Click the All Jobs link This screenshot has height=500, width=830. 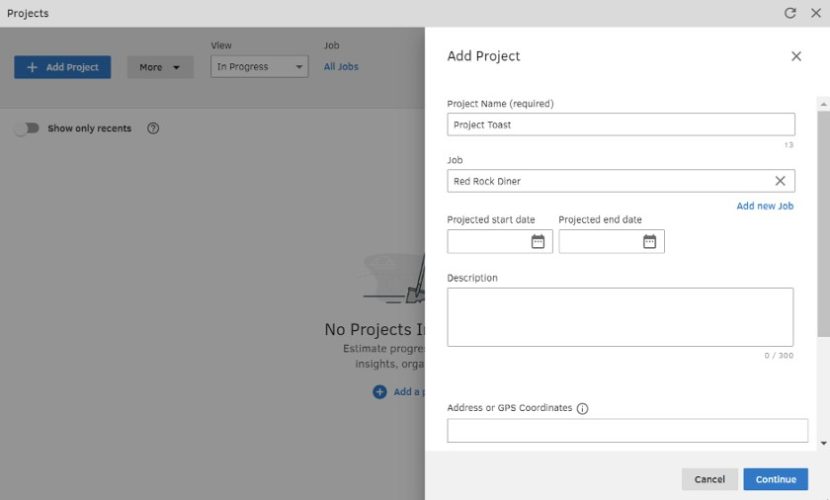point(341,67)
